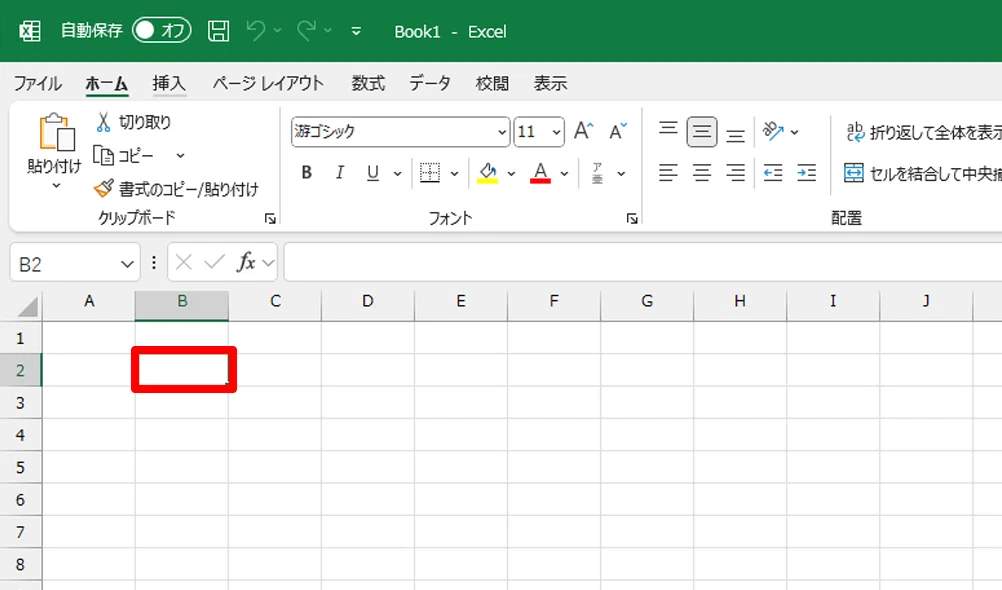
Task: Click the Increase Indent icon
Action: pos(806,173)
